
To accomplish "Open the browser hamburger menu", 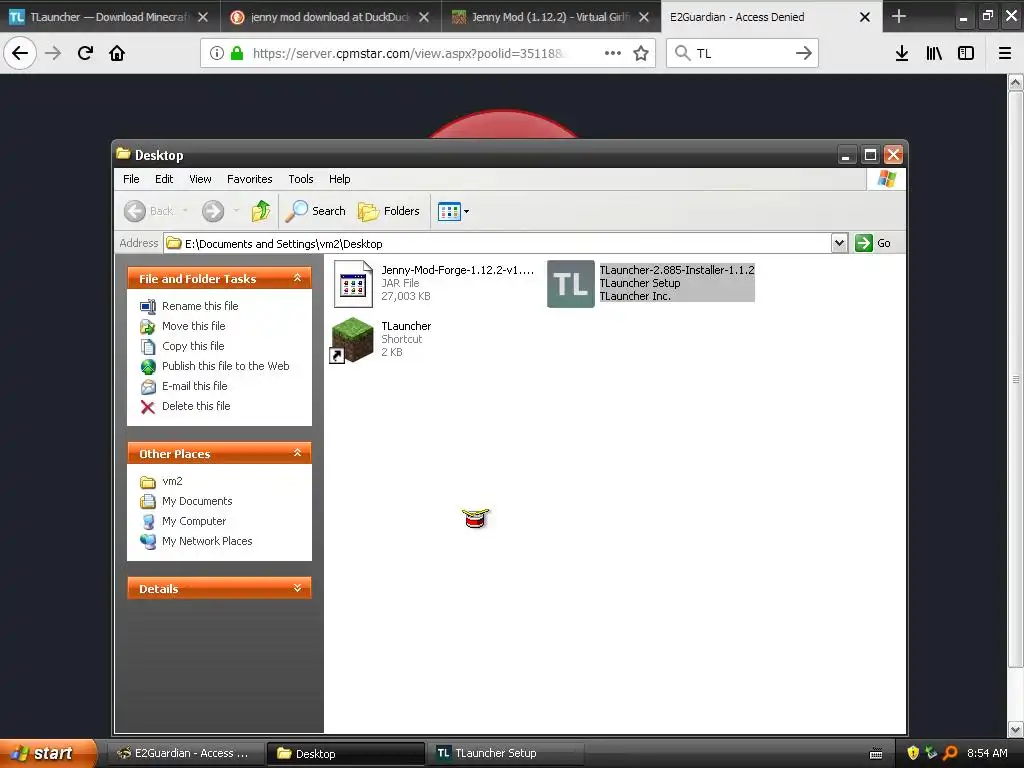I will click(x=1005, y=53).
